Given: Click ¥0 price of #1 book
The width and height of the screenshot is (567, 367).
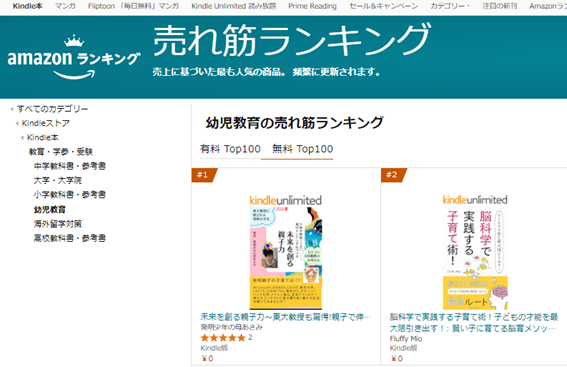Looking at the screenshot, I should (207, 359).
